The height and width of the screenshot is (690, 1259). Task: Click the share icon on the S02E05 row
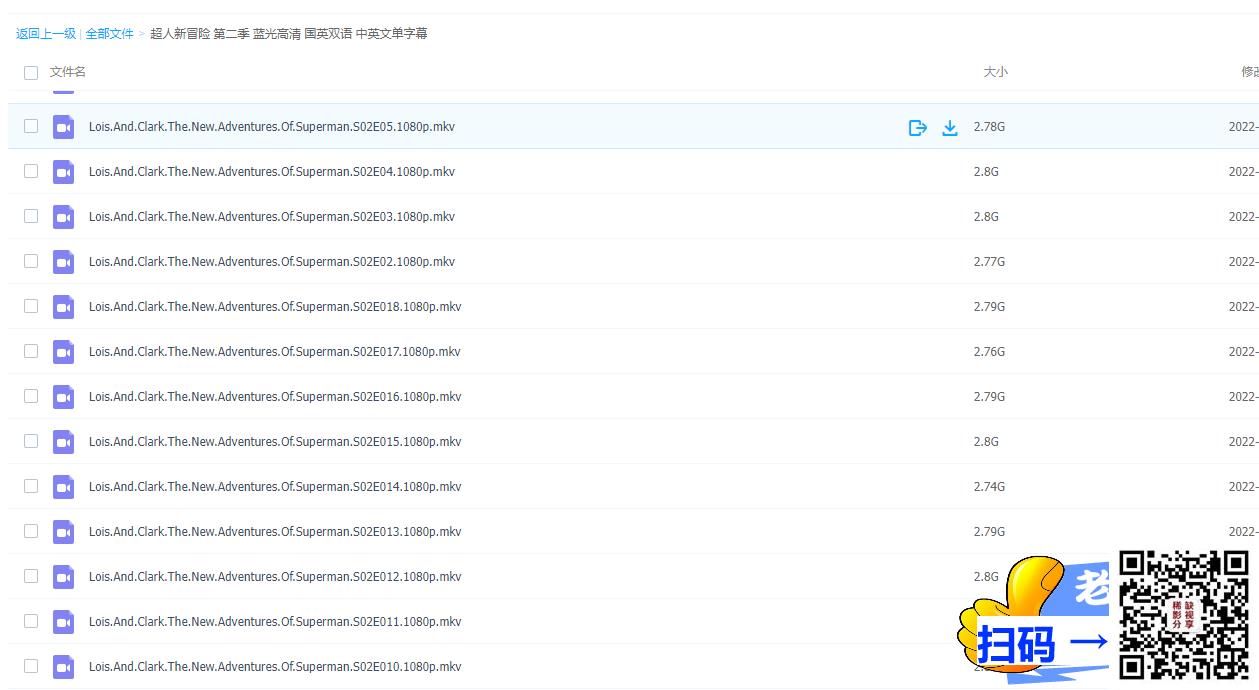coord(917,127)
